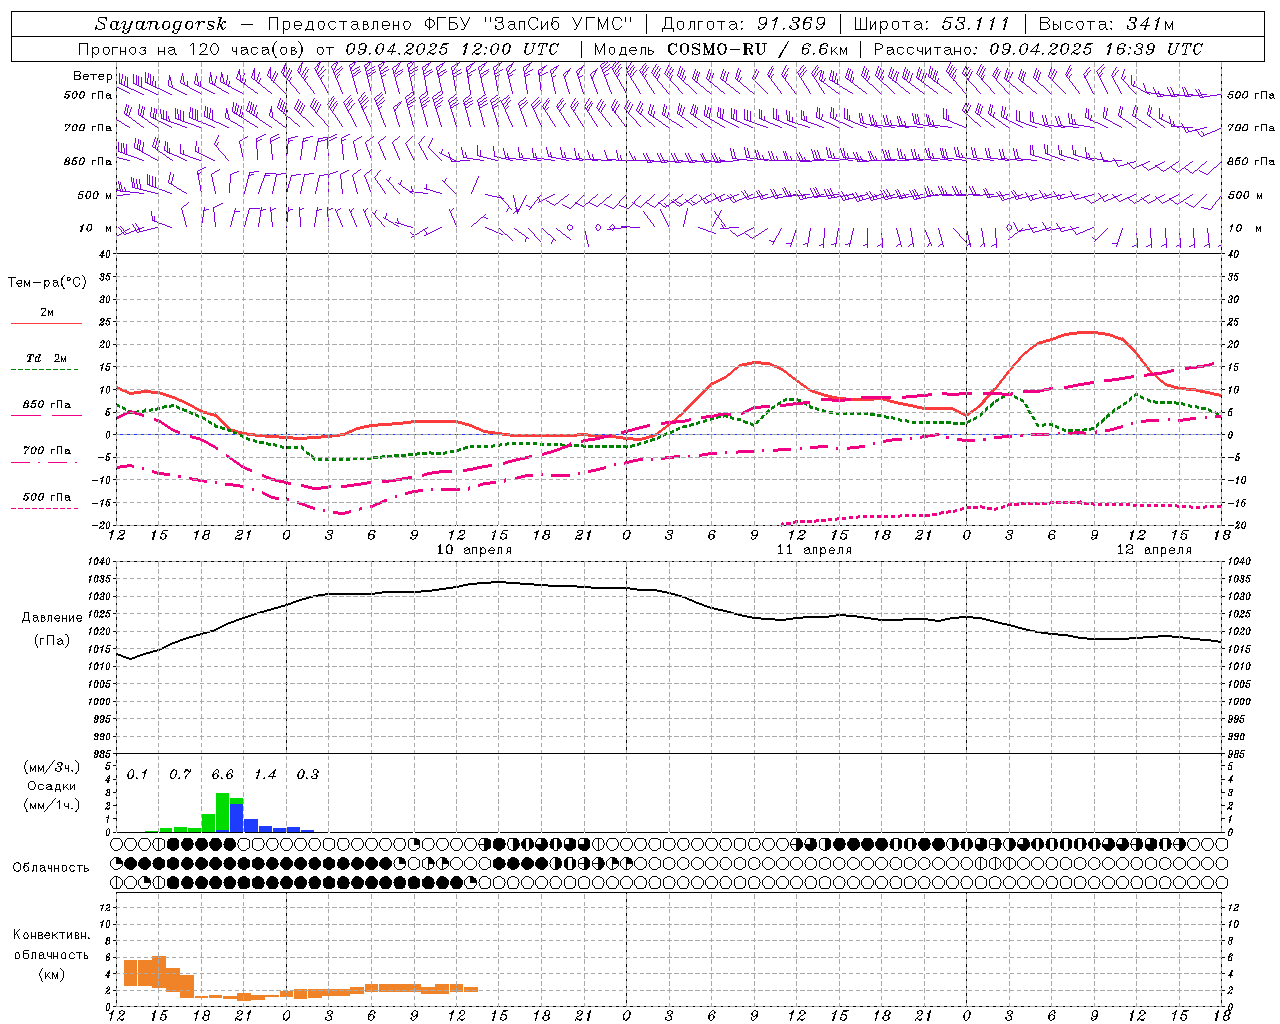This screenshot has width=1280, height=1024.
Task: Click the Облачность cloud cover label
Action: point(51,868)
